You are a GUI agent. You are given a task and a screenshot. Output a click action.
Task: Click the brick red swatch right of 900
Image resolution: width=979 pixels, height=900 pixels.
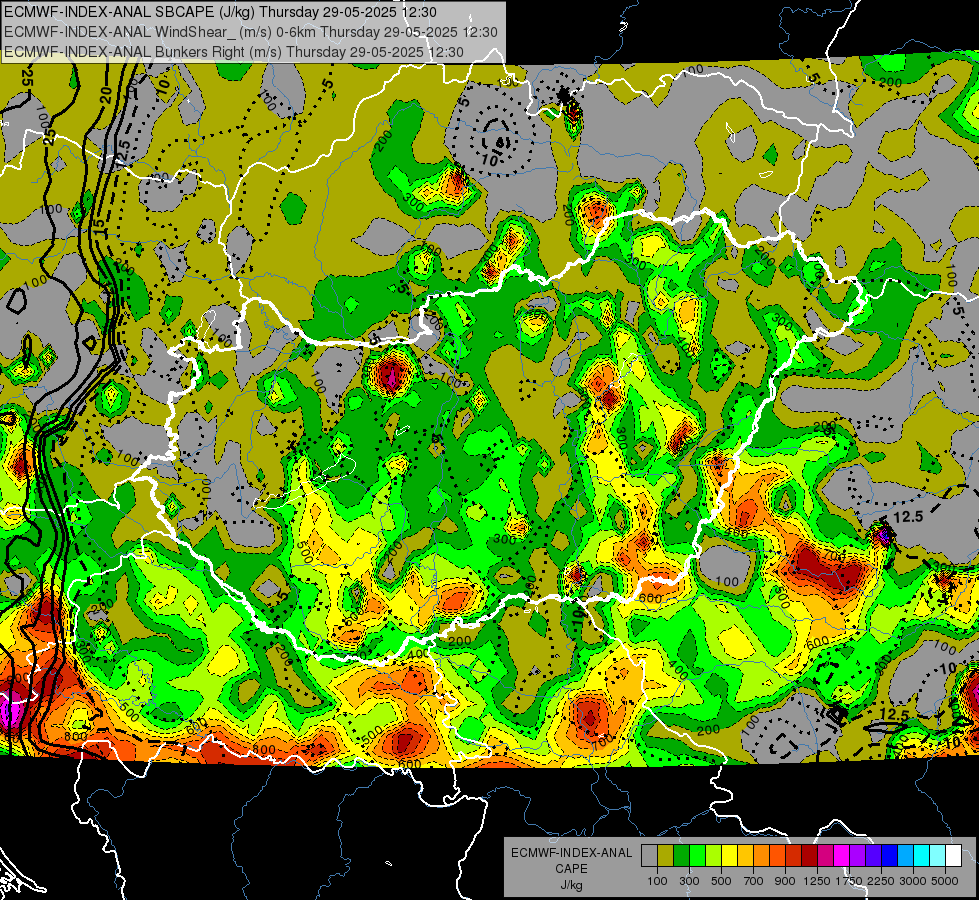pyautogui.click(x=794, y=856)
